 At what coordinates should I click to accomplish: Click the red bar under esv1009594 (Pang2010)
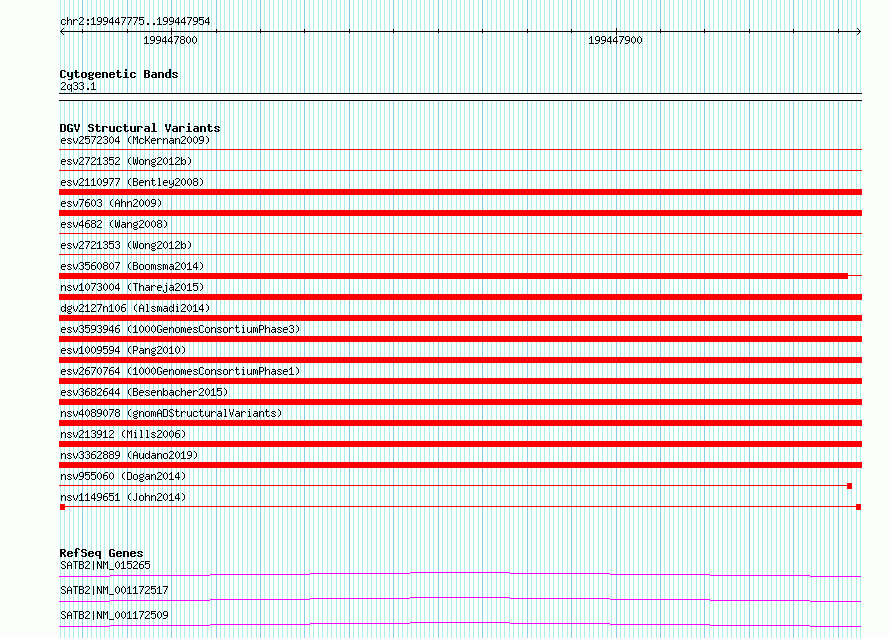tap(460, 360)
